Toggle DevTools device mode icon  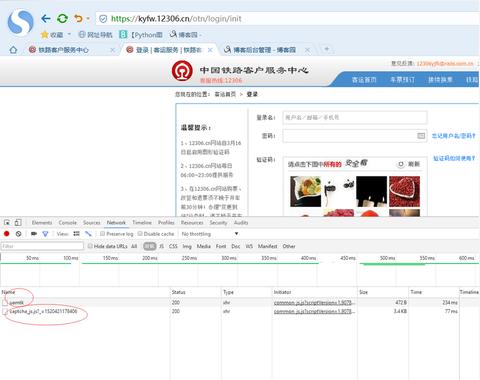(x=18, y=222)
